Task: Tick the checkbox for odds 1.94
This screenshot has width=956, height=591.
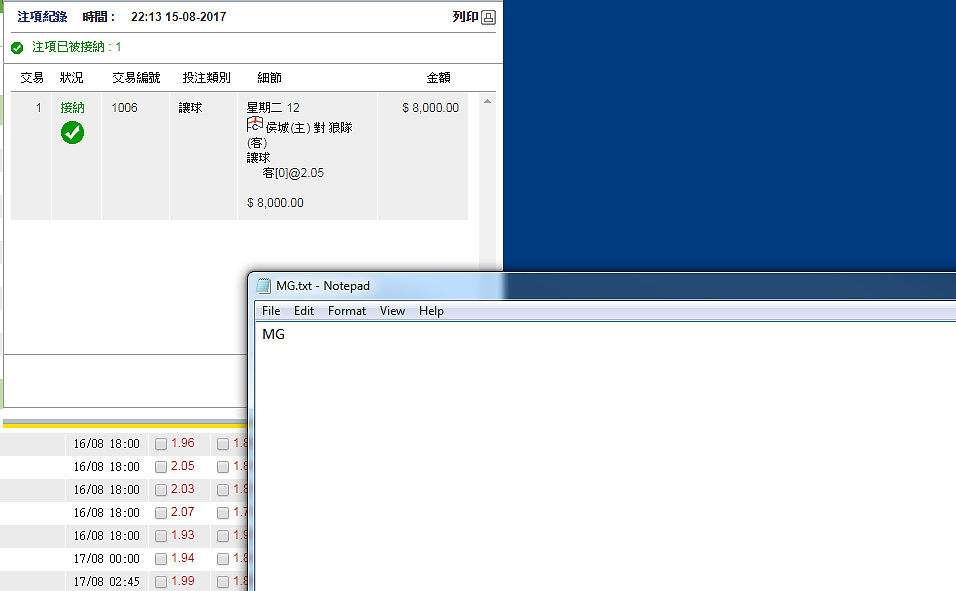Action: point(161,559)
